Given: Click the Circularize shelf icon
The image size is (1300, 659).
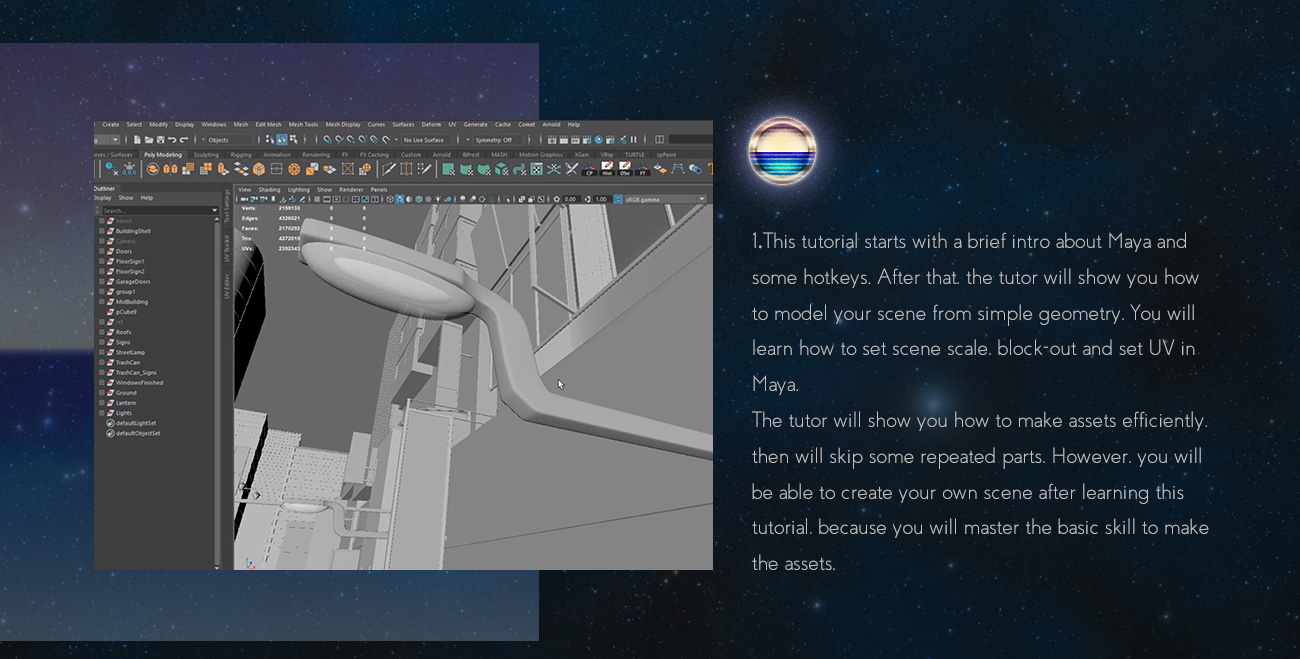Looking at the screenshot, I should click(x=294, y=169).
